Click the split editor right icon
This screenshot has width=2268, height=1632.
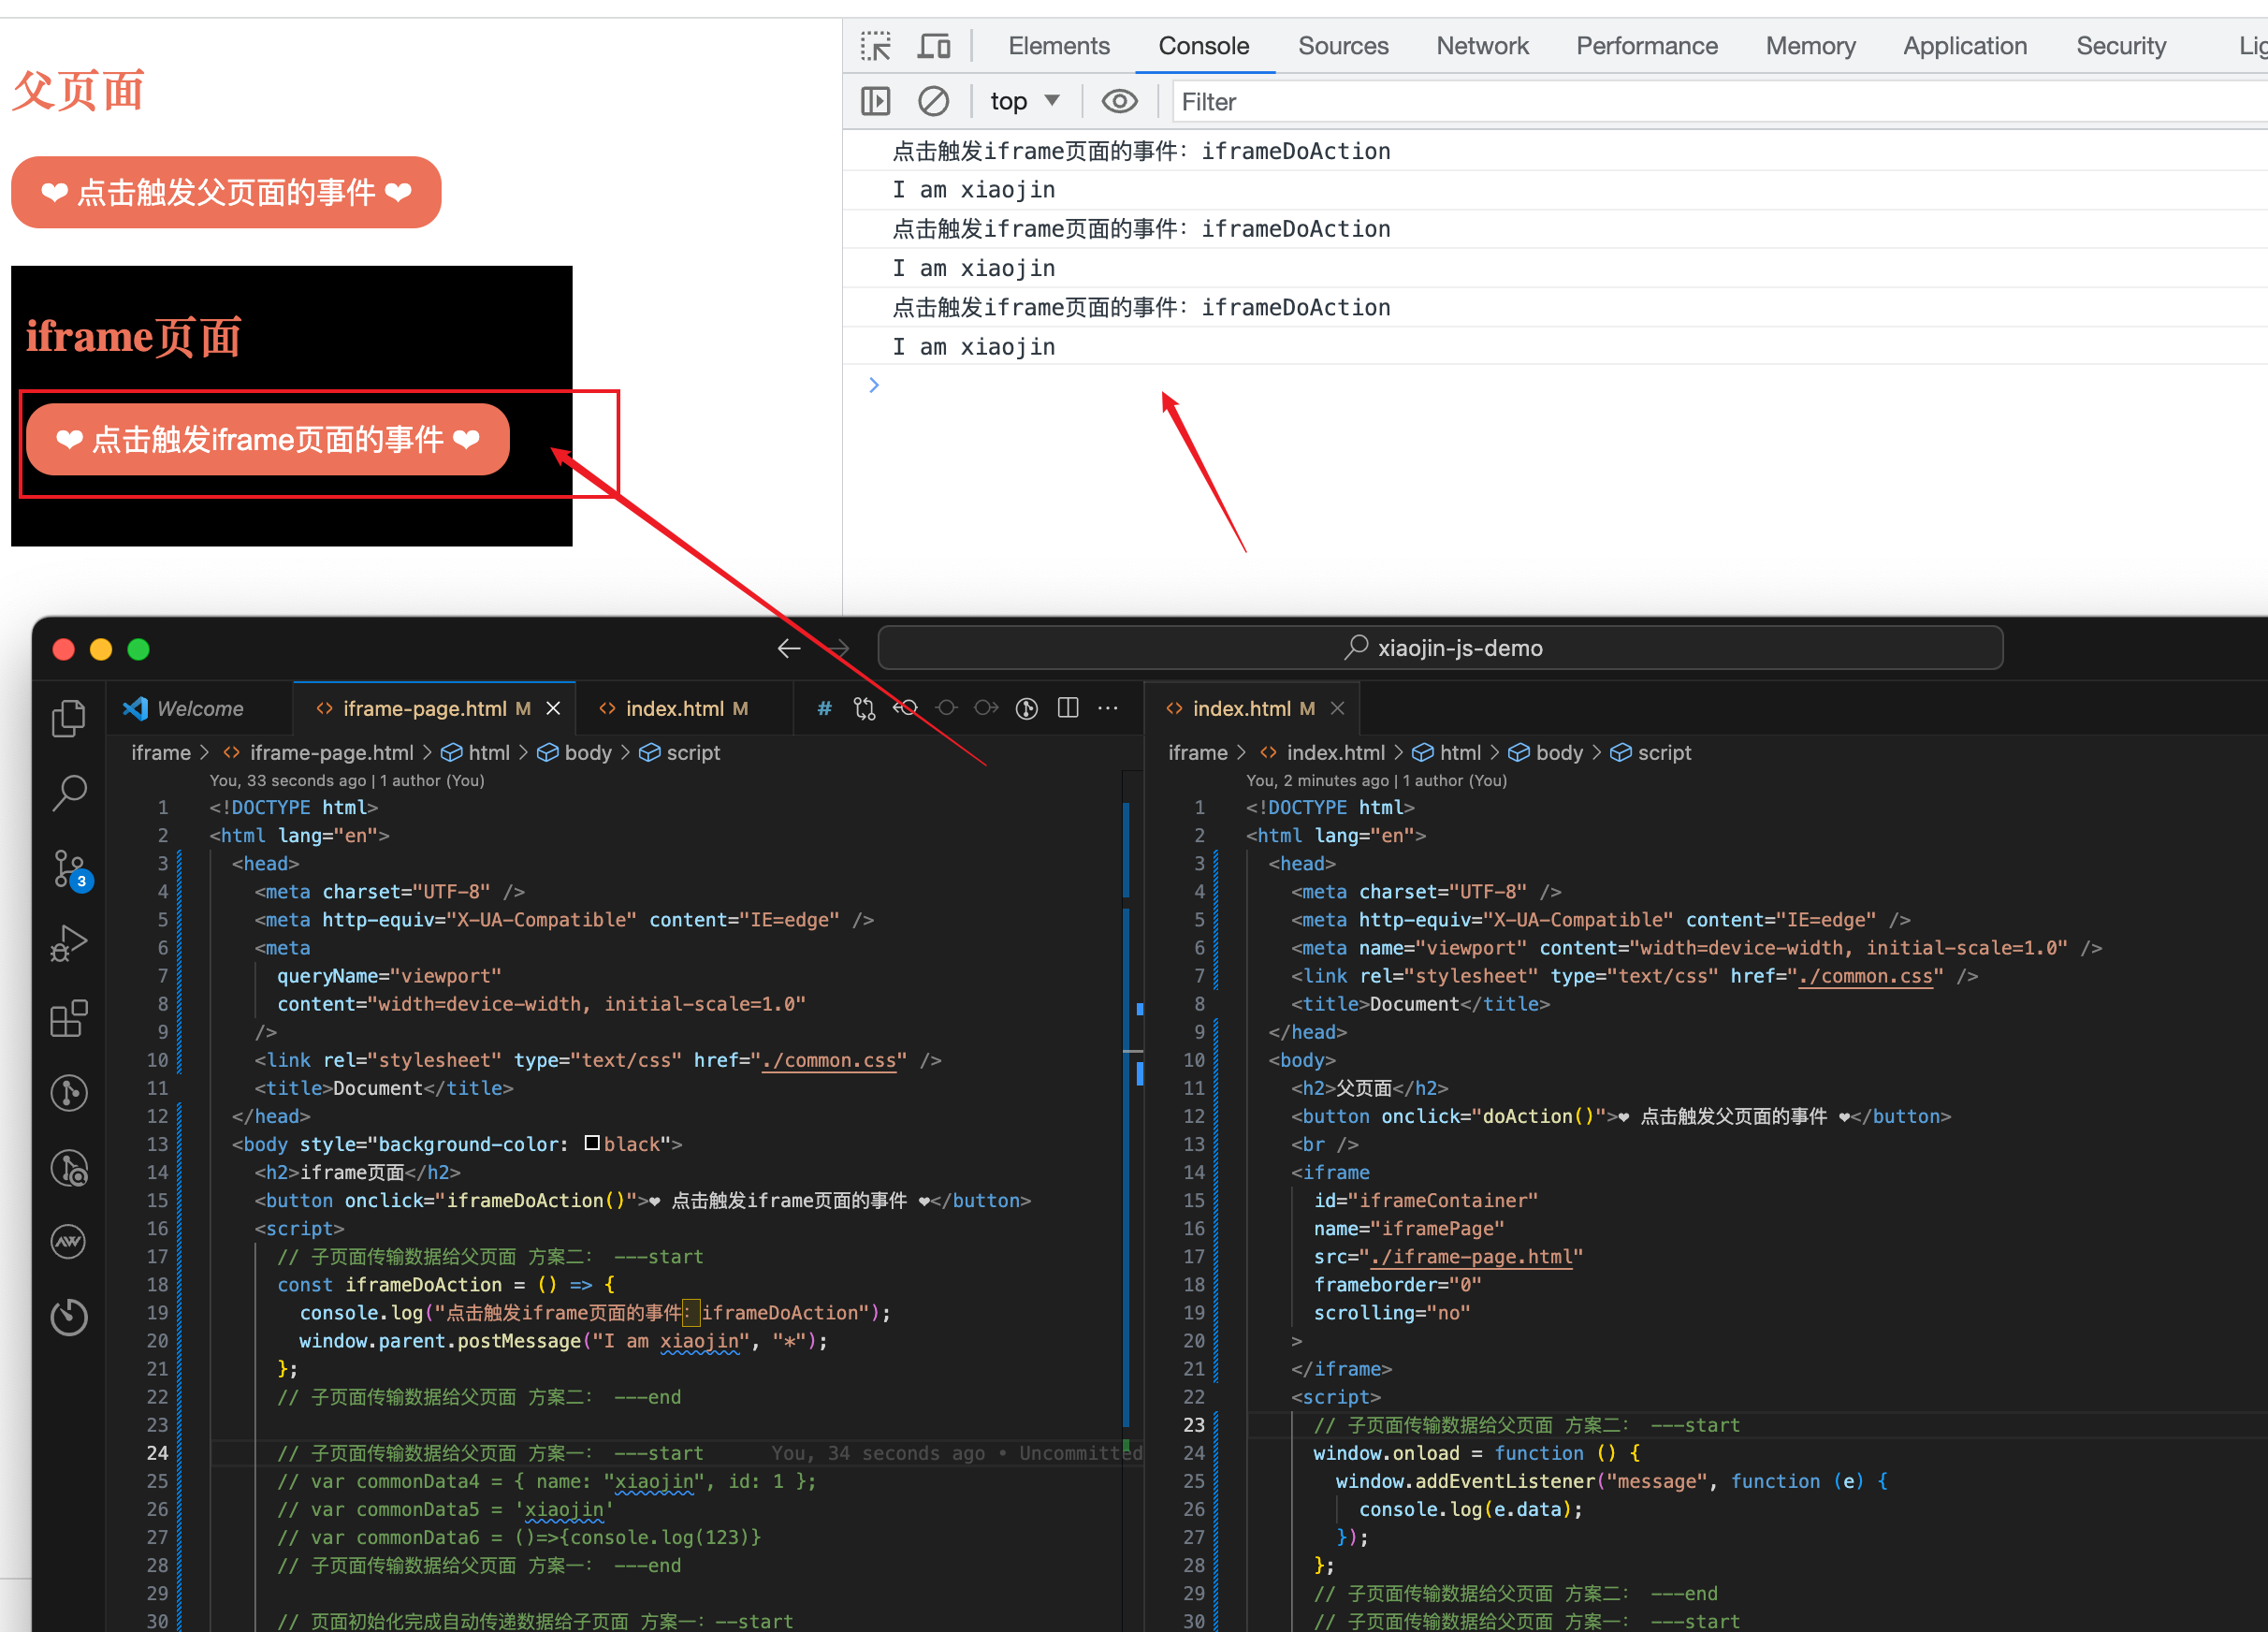point(1068,708)
